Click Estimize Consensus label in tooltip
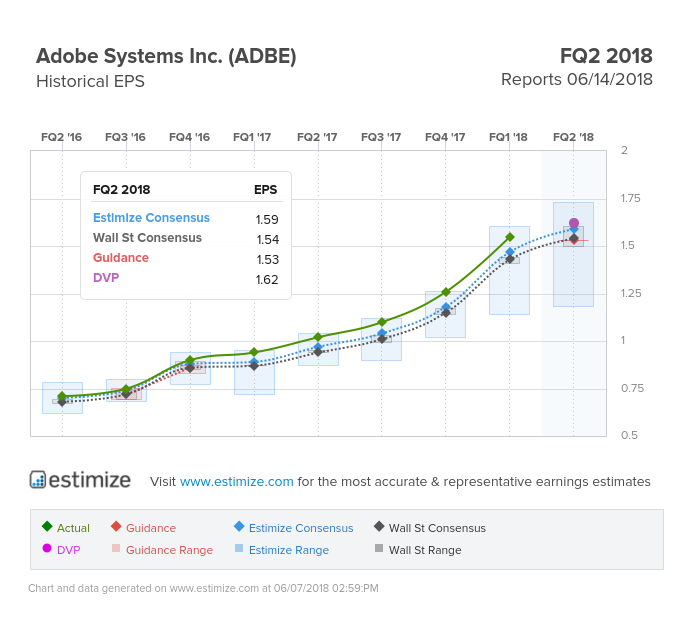This screenshot has width=685, height=620. pyautogui.click(x=151, y=218)
